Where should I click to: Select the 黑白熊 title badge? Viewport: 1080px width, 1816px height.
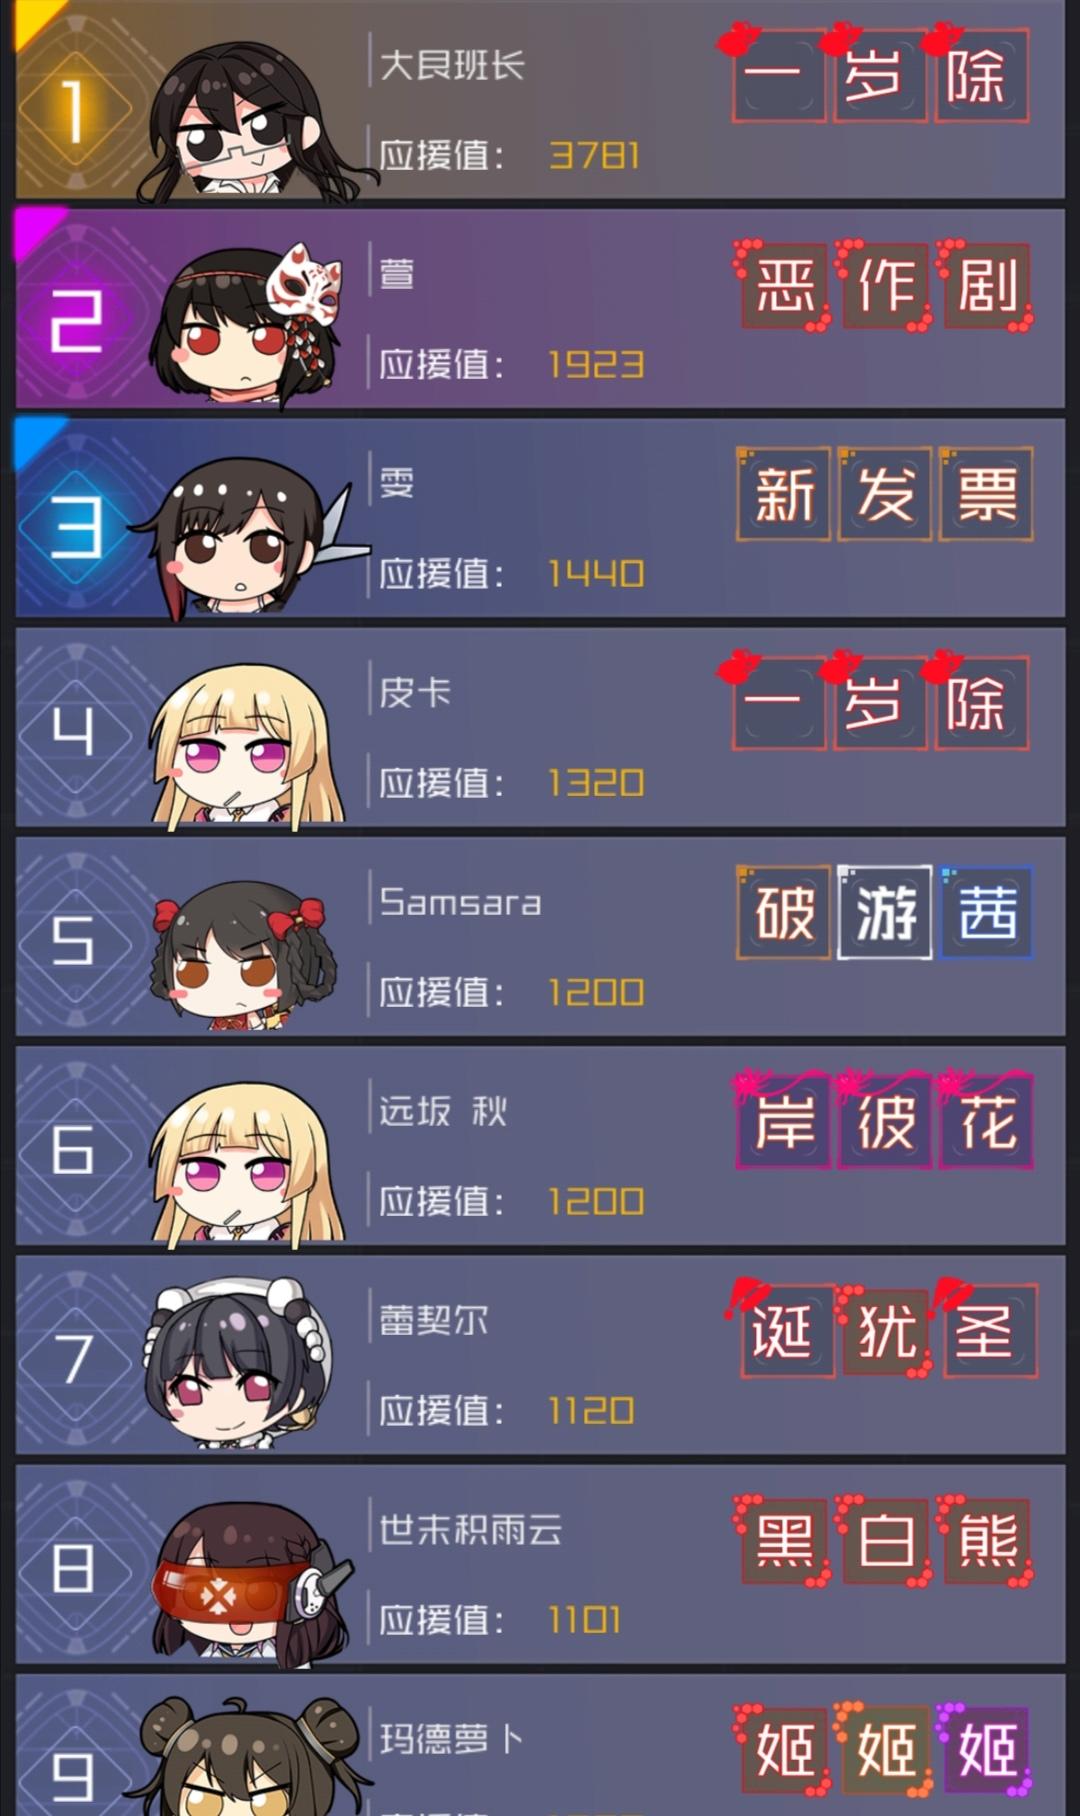tap(884, 1540)
